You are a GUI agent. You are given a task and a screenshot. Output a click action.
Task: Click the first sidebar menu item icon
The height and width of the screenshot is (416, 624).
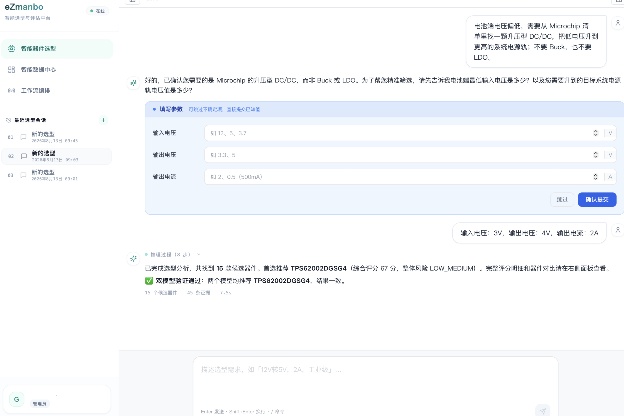11,49
